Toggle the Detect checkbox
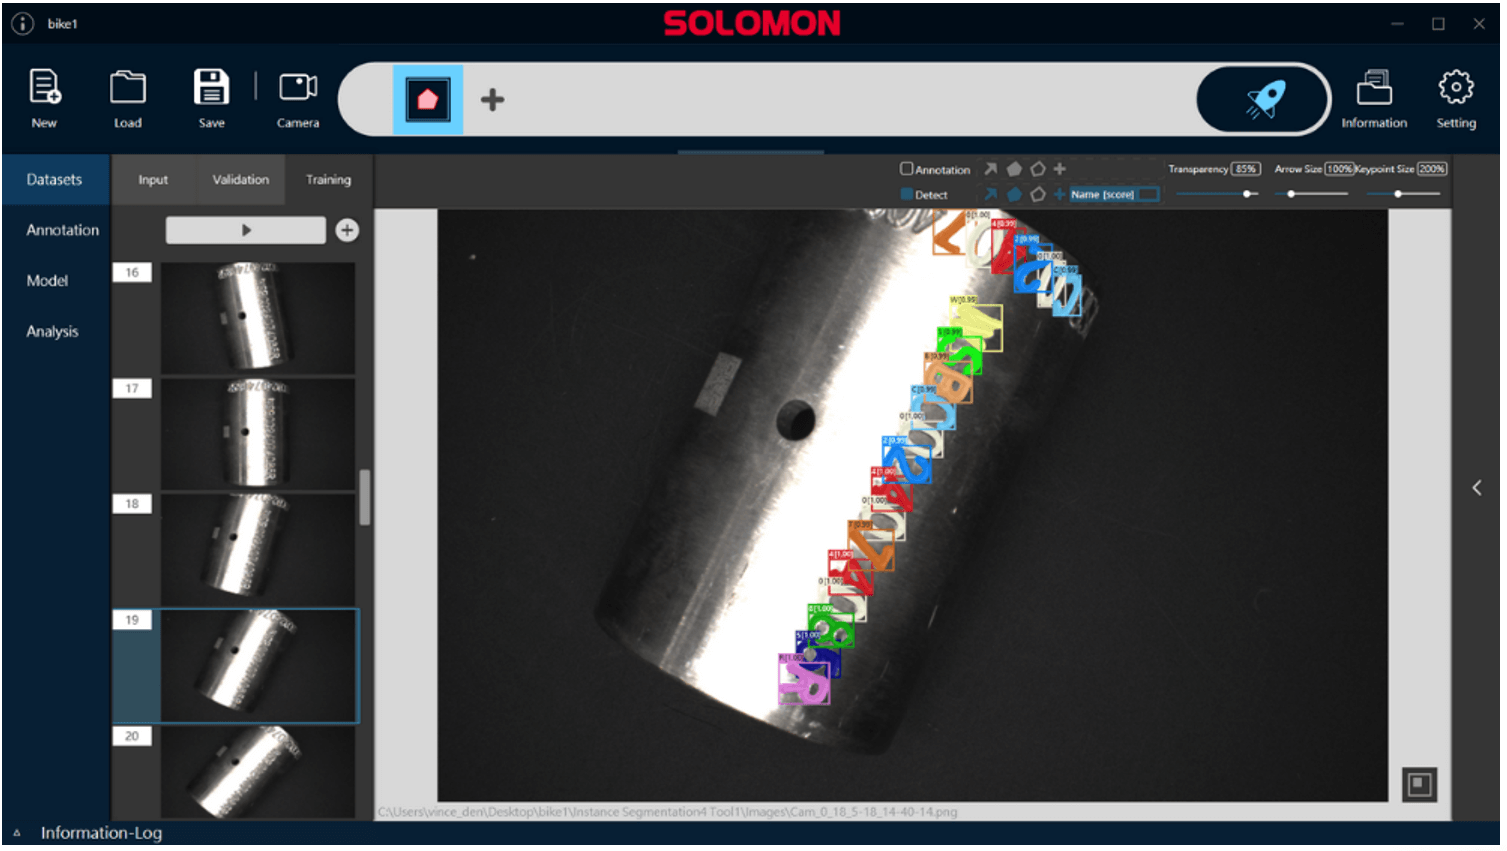The width and height of the screenshot is (1507, 851). (x=907, y=194)
